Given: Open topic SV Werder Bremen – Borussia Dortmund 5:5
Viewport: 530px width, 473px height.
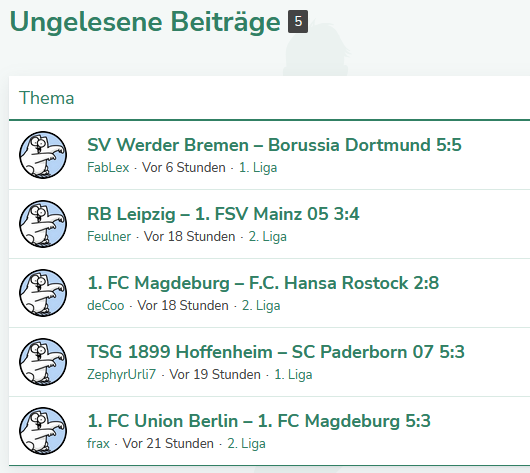Looking at the screenshot, I should pyautogui.click(x=274, y=145).
